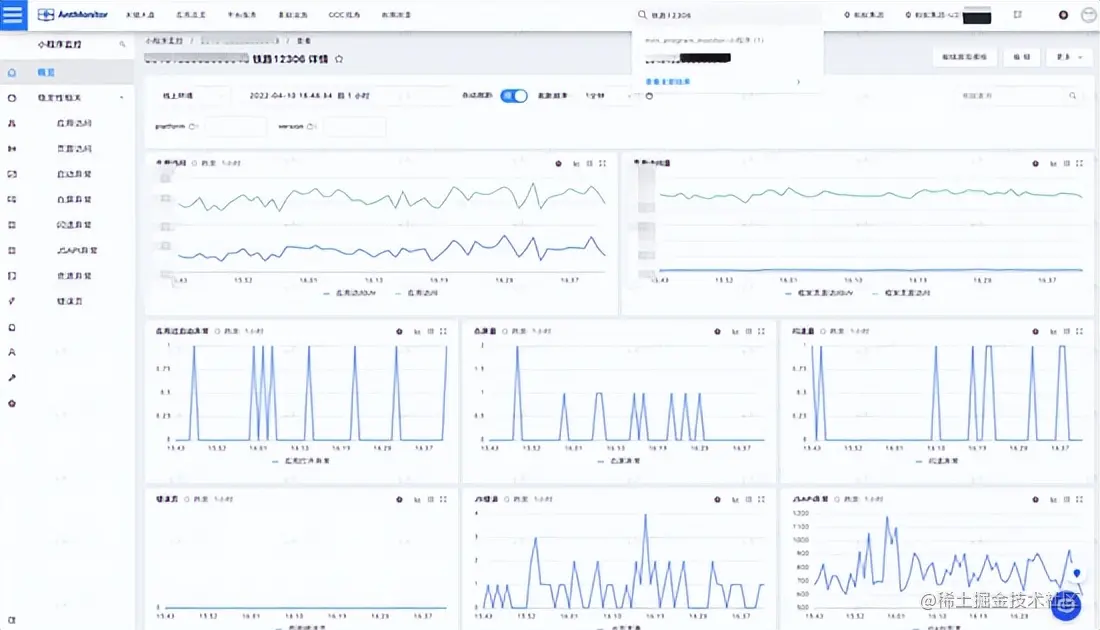The width and height of the screenshot is (1100, 630).
Task: Open the user avatar icon at top right
Action: (x=1089, y=14)
